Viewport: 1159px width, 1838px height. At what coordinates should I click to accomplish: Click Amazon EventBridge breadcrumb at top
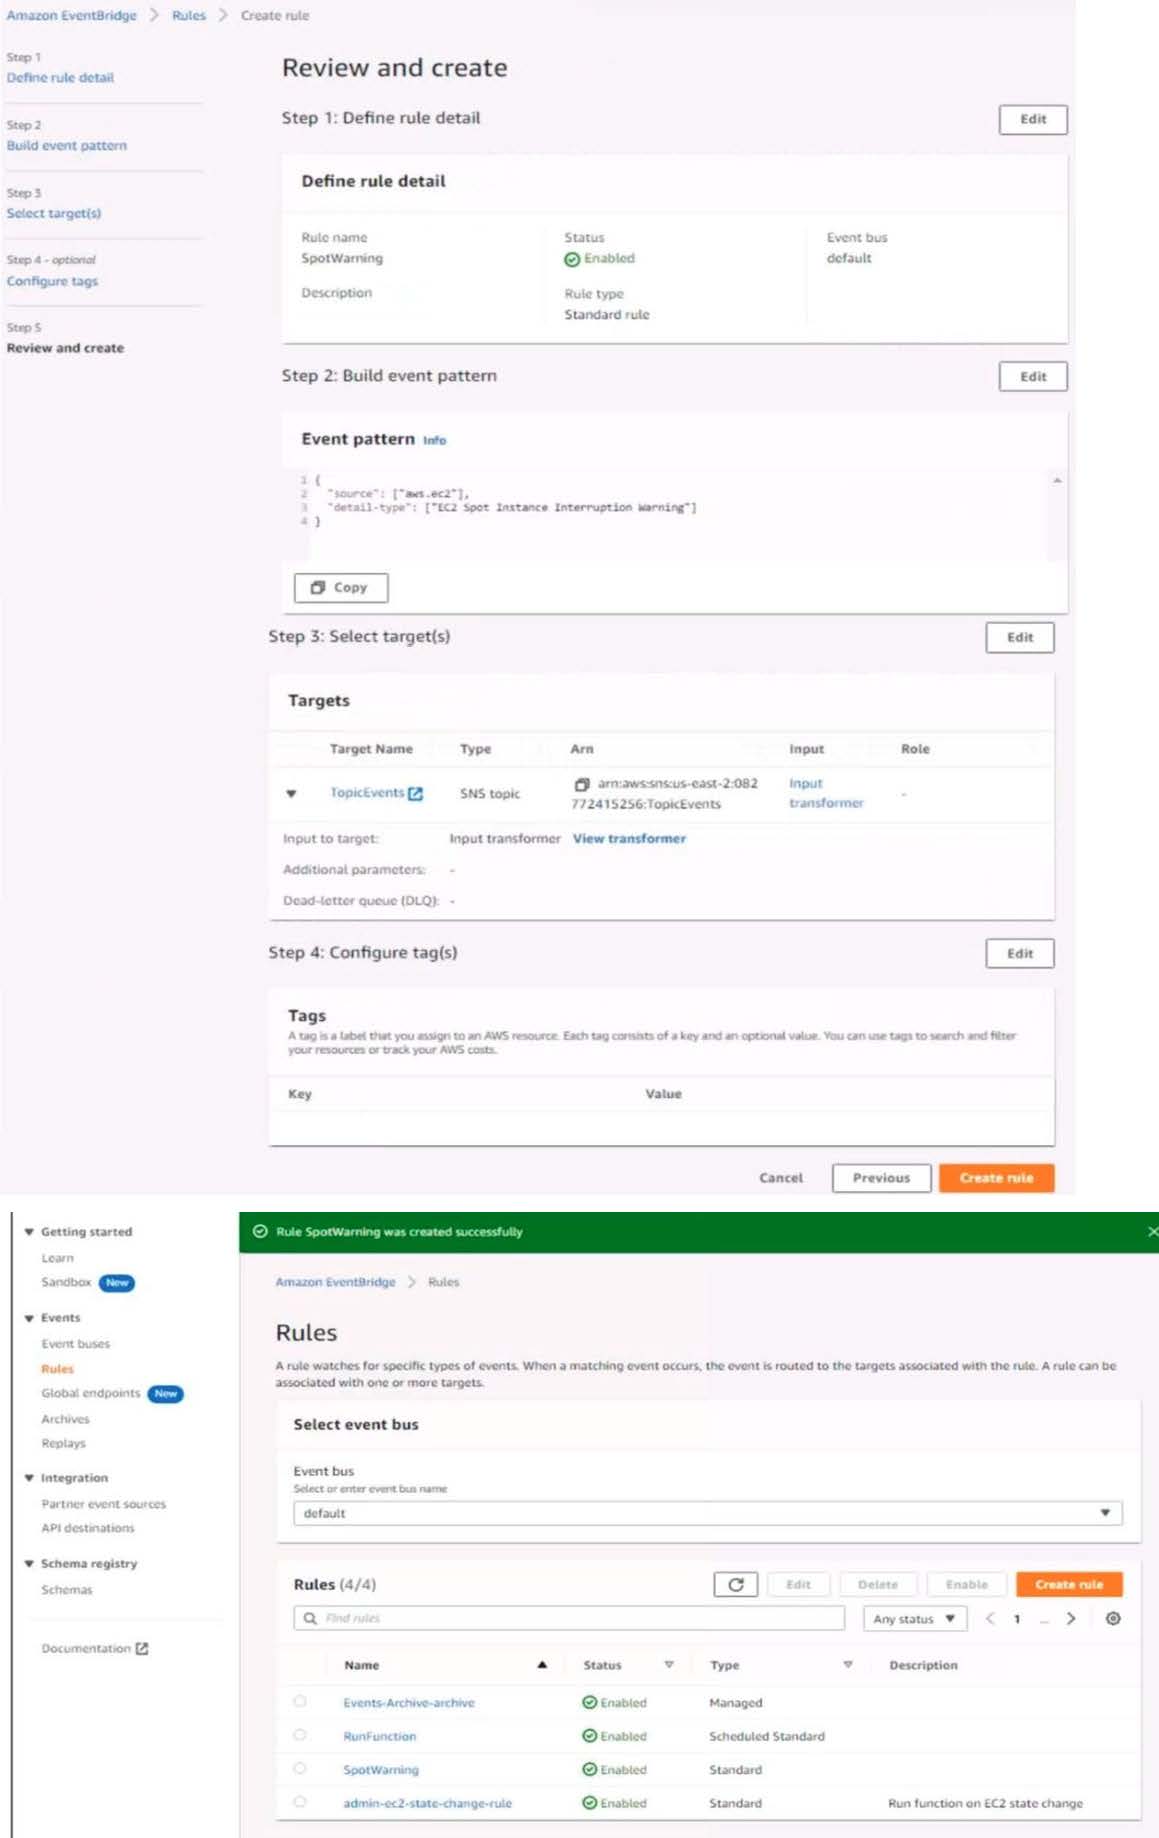click(x=72, y=15)
